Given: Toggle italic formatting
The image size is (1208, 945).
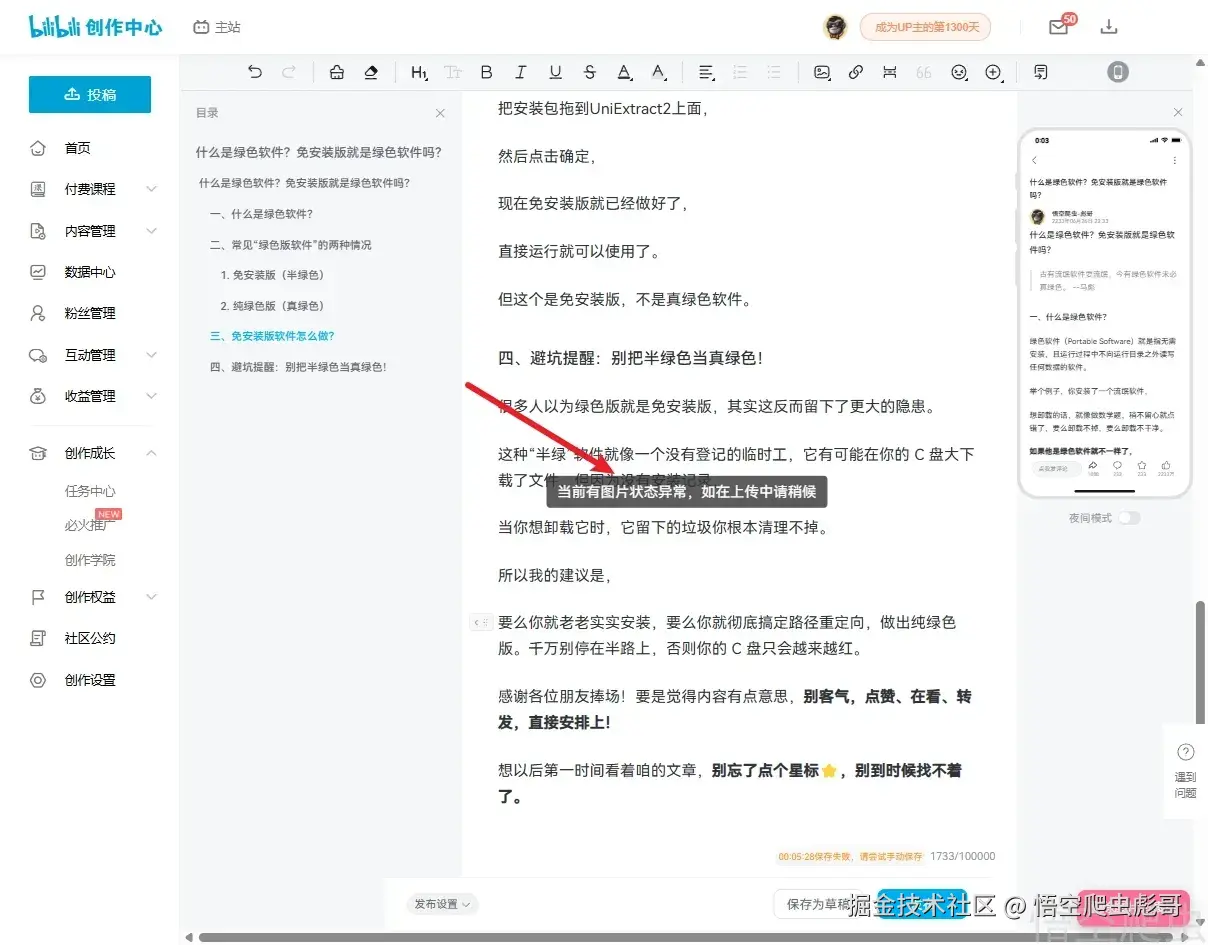Looking at the screenshot, I should [x=520, y=72].
